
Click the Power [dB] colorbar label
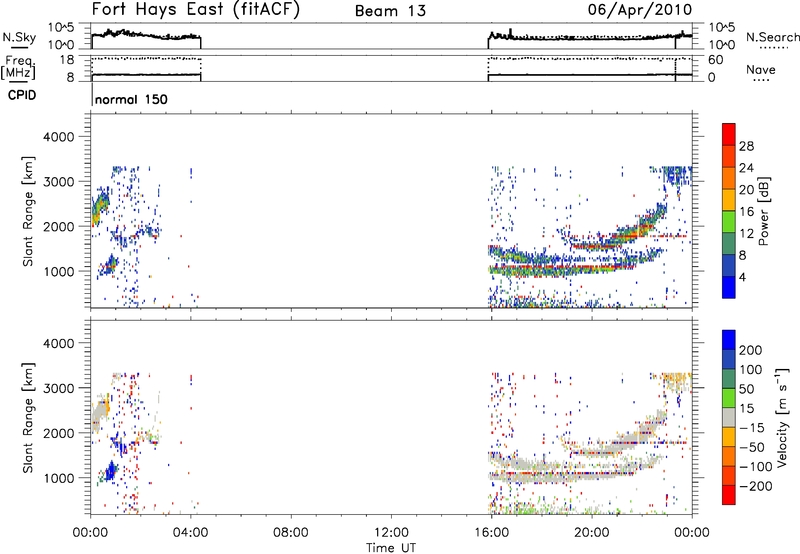coord(764,211)
